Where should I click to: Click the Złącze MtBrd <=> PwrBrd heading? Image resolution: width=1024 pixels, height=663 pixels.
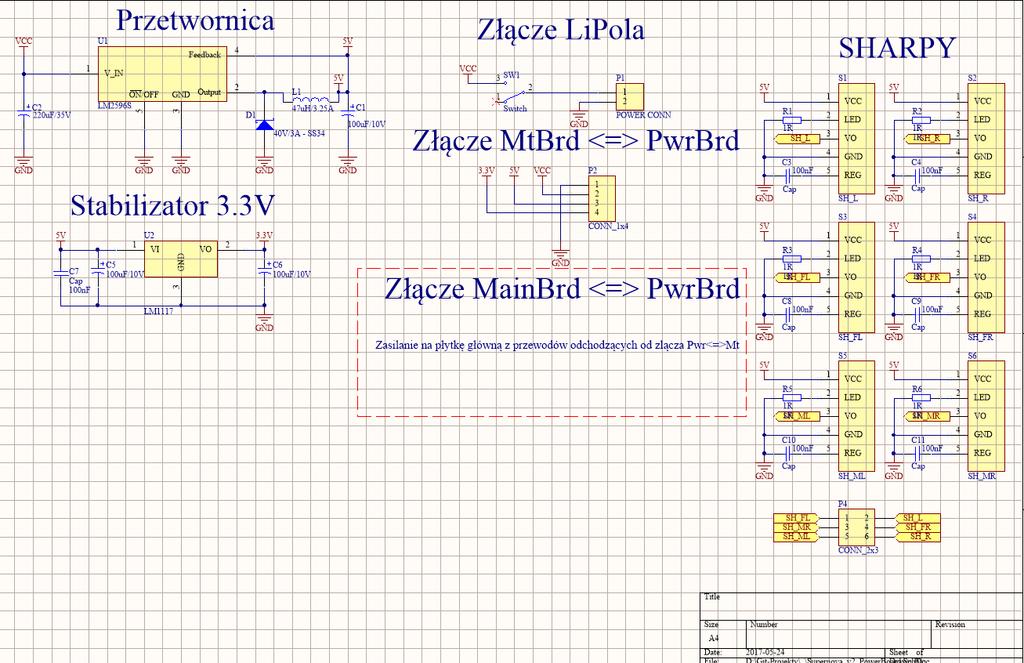click(x=575, y=140)
